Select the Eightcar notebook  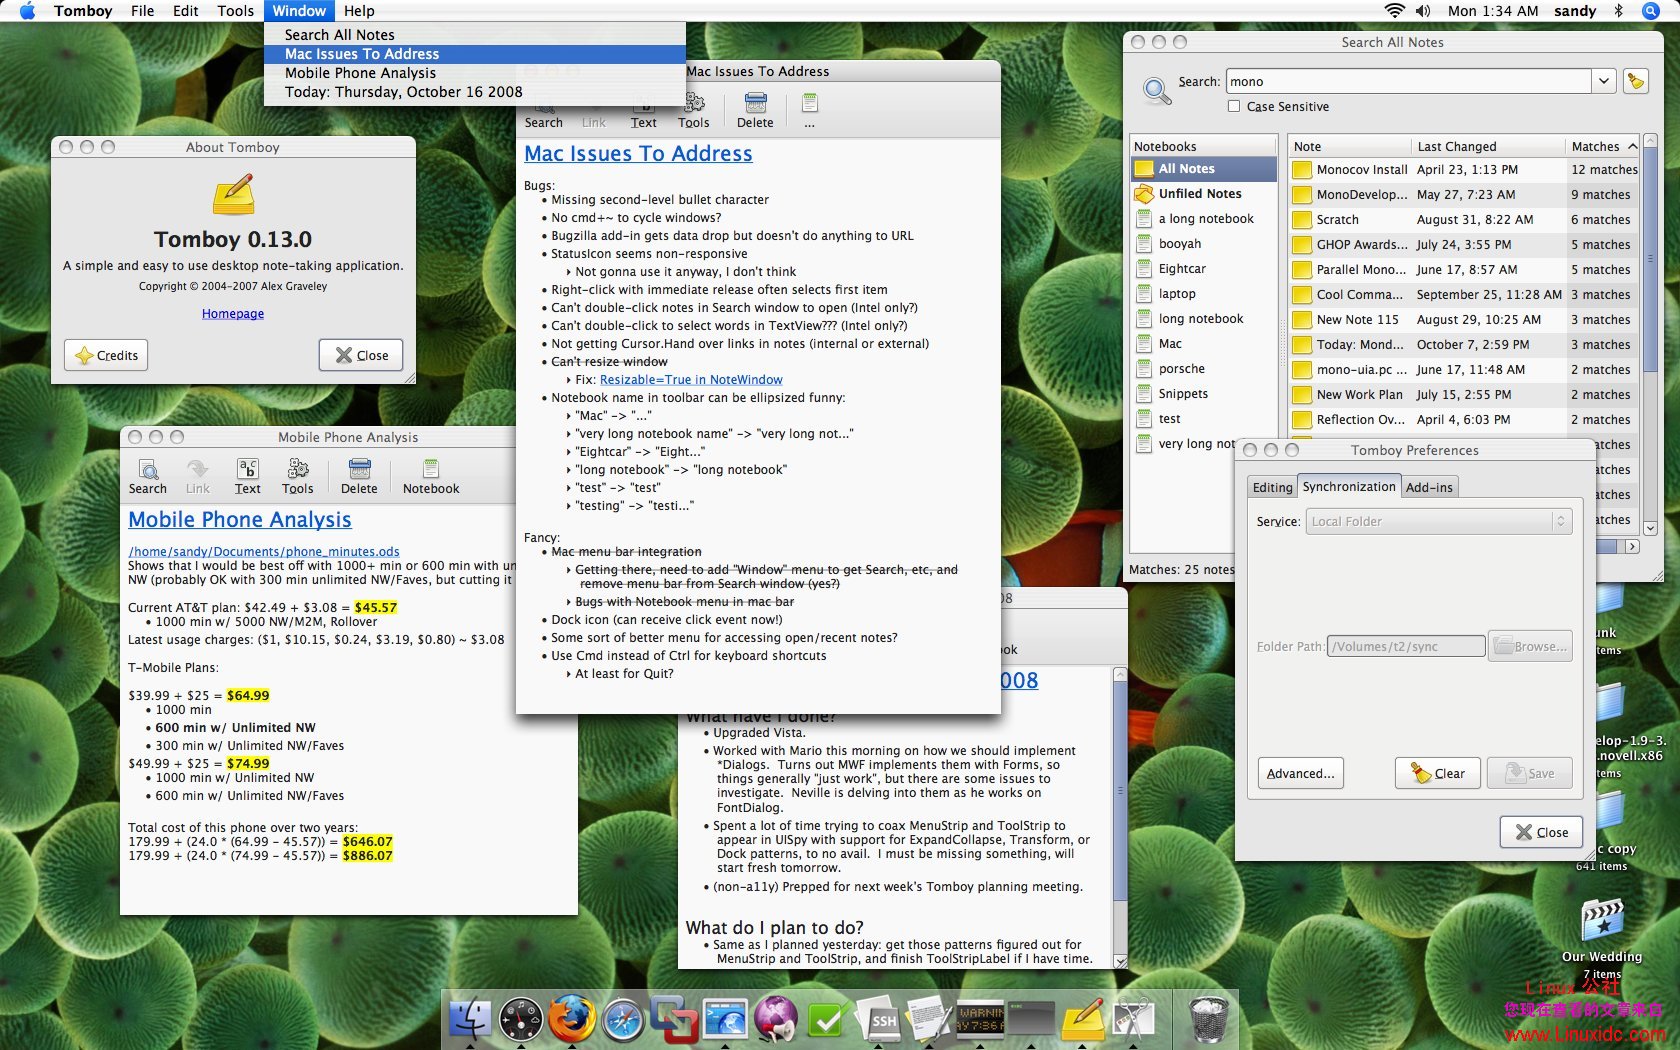1204,269
